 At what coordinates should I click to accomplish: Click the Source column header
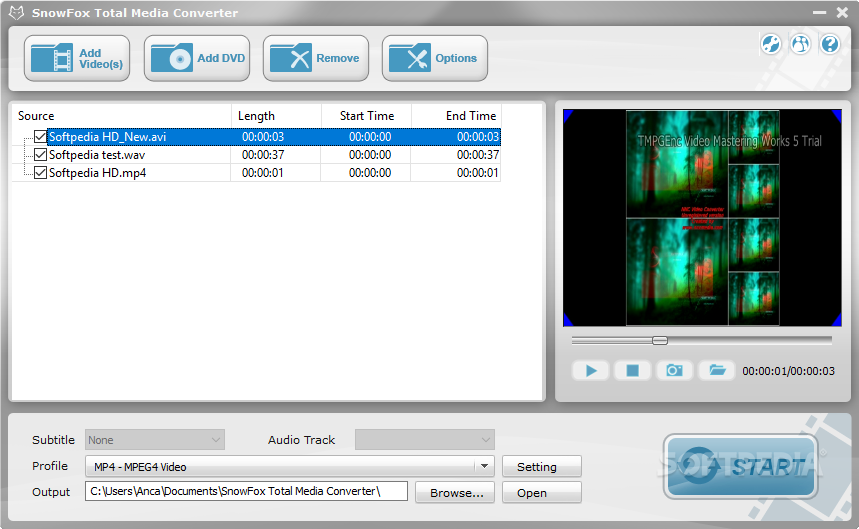pyautogui.click(x=122, y=116)
